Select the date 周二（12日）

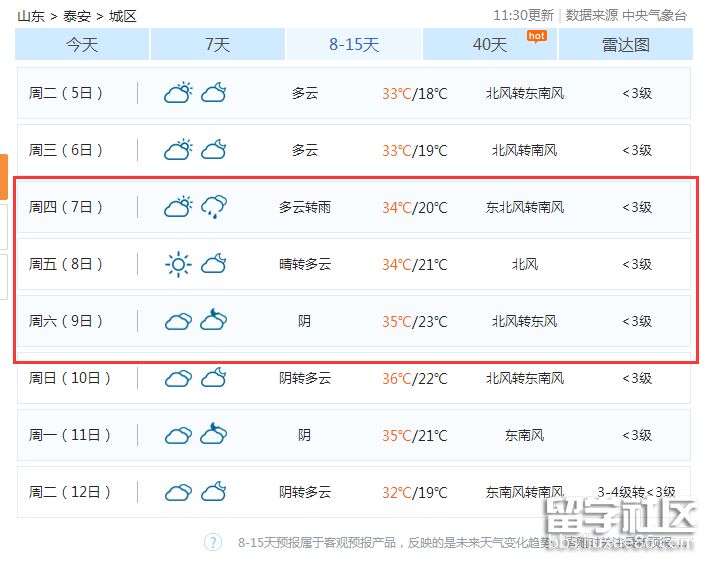point(70,492)
